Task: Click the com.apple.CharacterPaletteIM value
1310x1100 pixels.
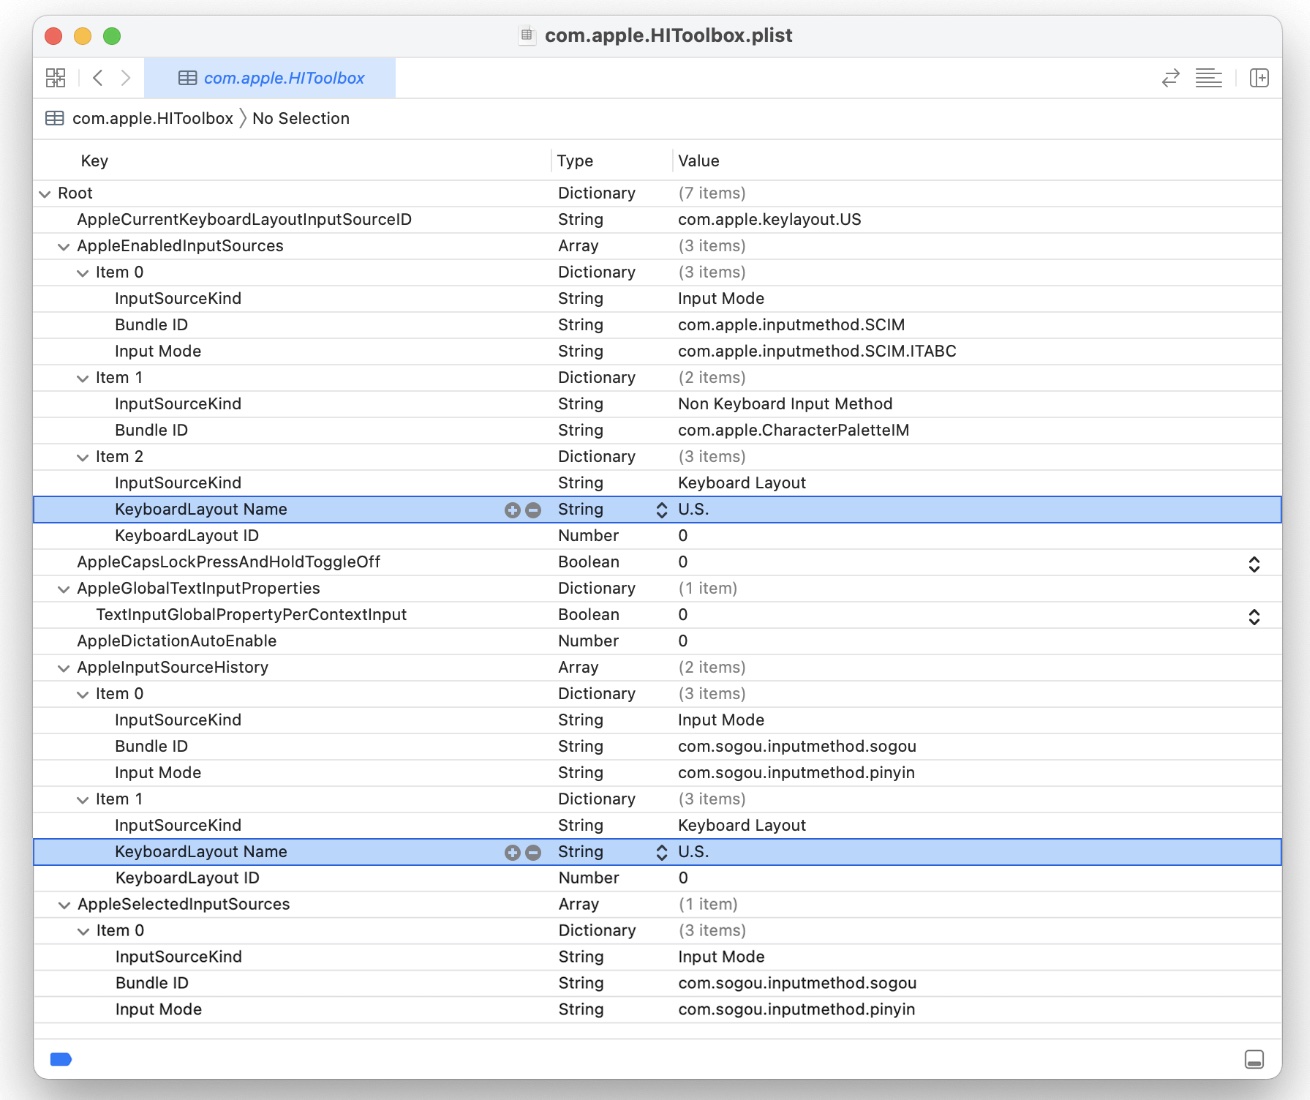Action: (793, 431)
